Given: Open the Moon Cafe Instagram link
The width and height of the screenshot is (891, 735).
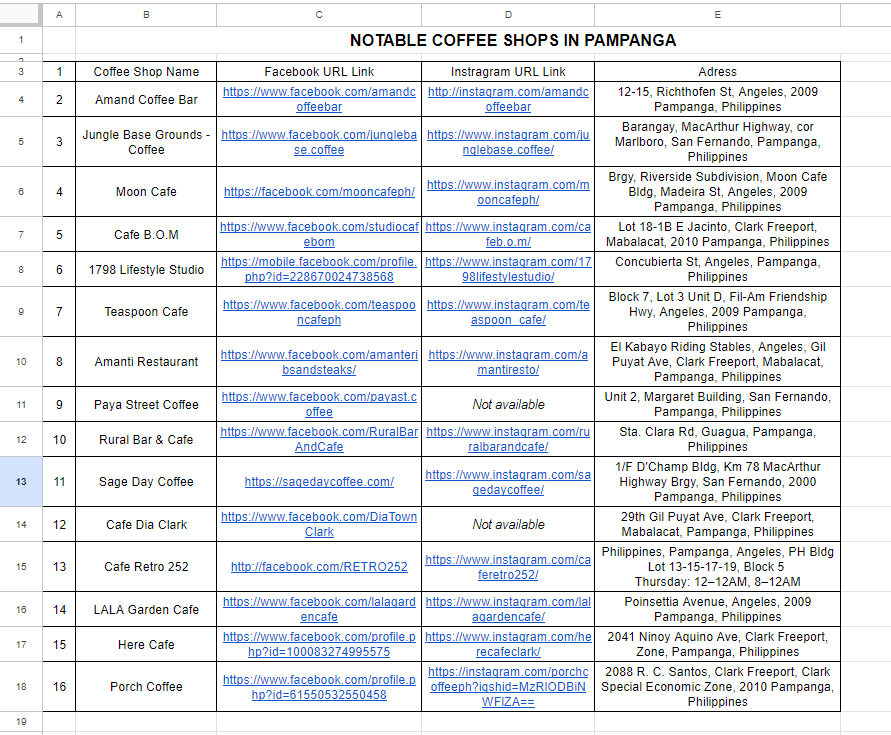Looking at the screenshot, I should pyautogui.click(x=508, y=192).
